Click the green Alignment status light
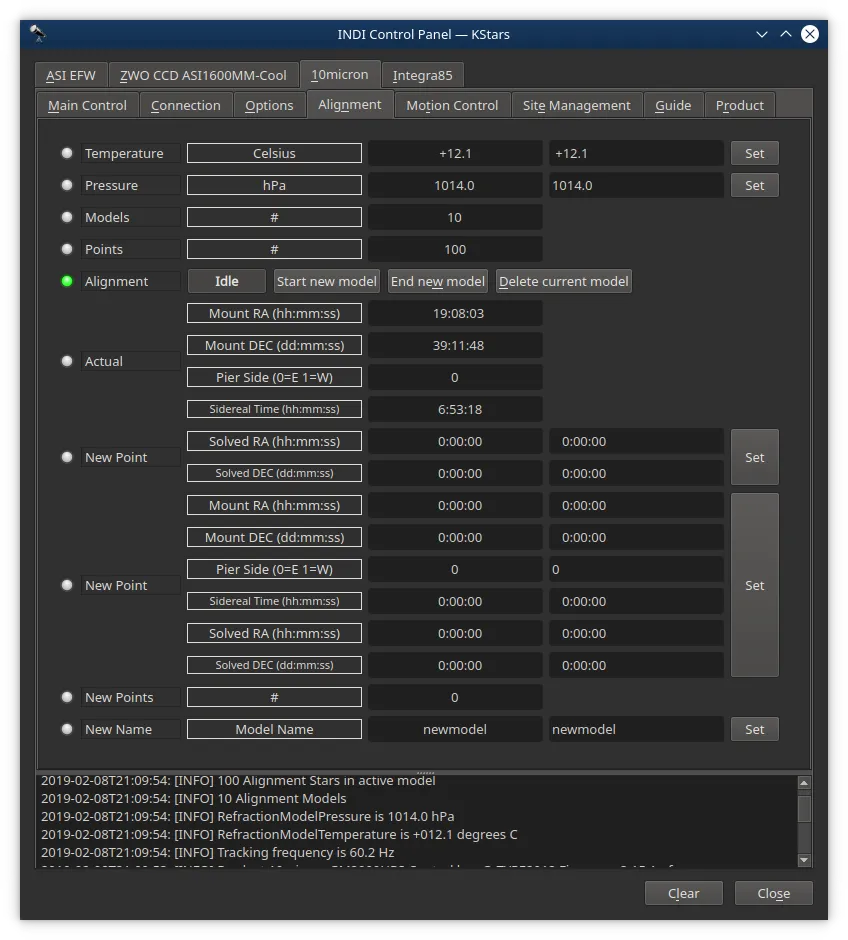The width and height of the screenshot is (848, 940). click(67, 281)
